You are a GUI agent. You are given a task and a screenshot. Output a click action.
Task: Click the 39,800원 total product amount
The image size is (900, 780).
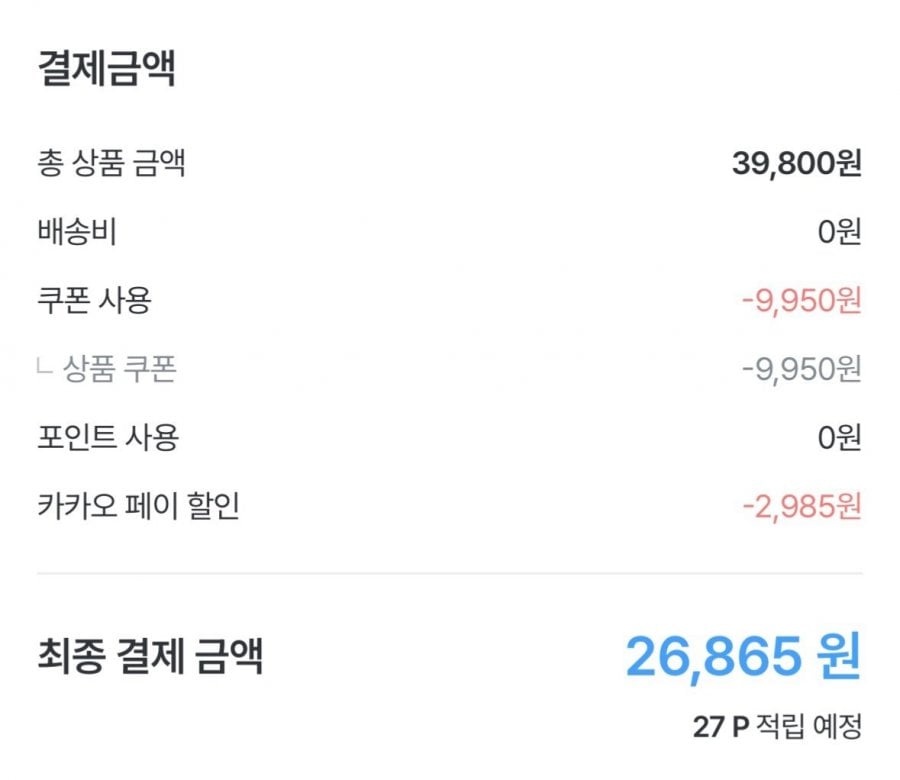pyautogui.click(x=796, y=165)
